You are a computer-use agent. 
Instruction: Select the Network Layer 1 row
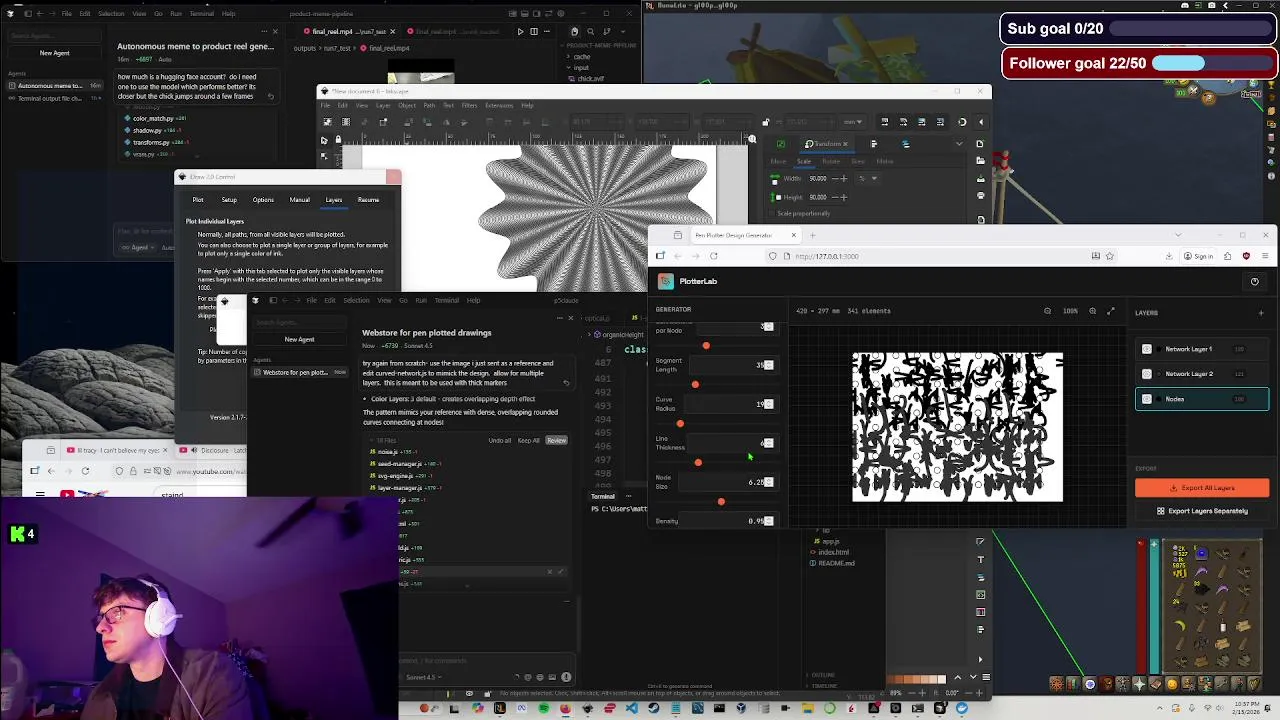1202,349
